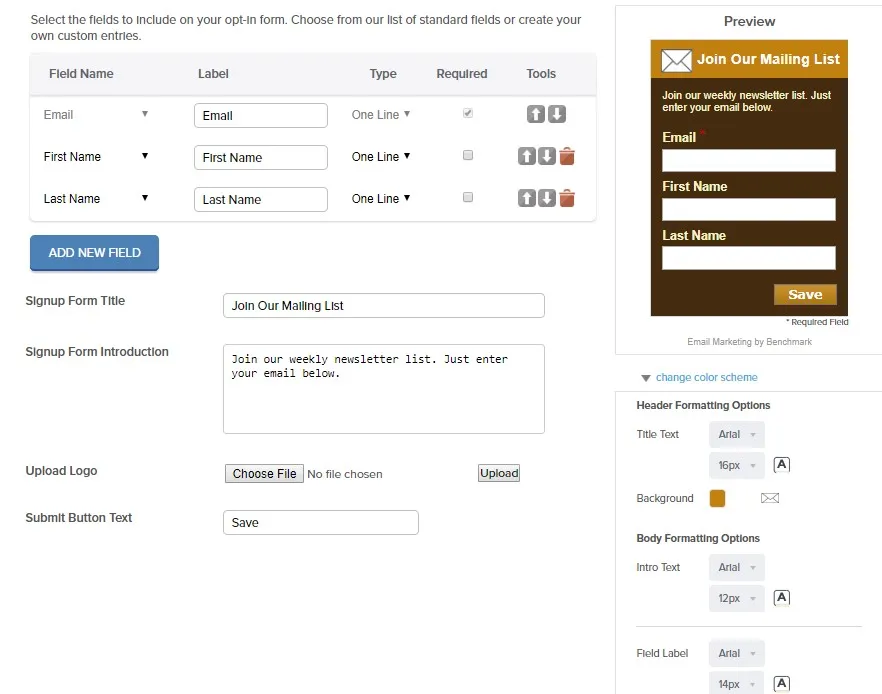Viewport: 882px width, 694px height.
Task: Mark Last Name as required
Action: (468, 197)
